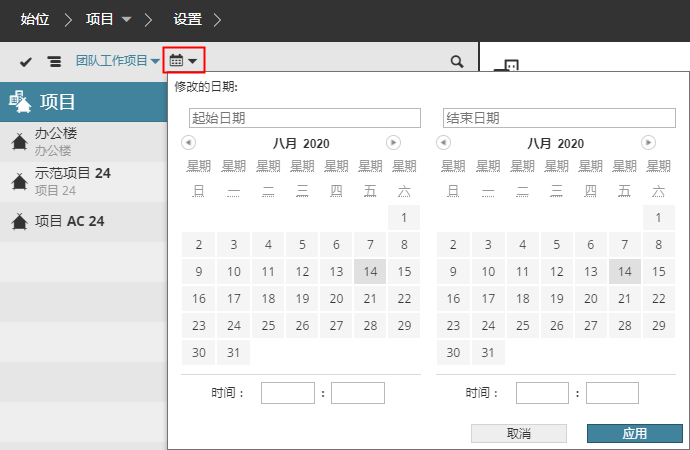
Task: Go to previous month in end calendar
Action: [444, 143]
